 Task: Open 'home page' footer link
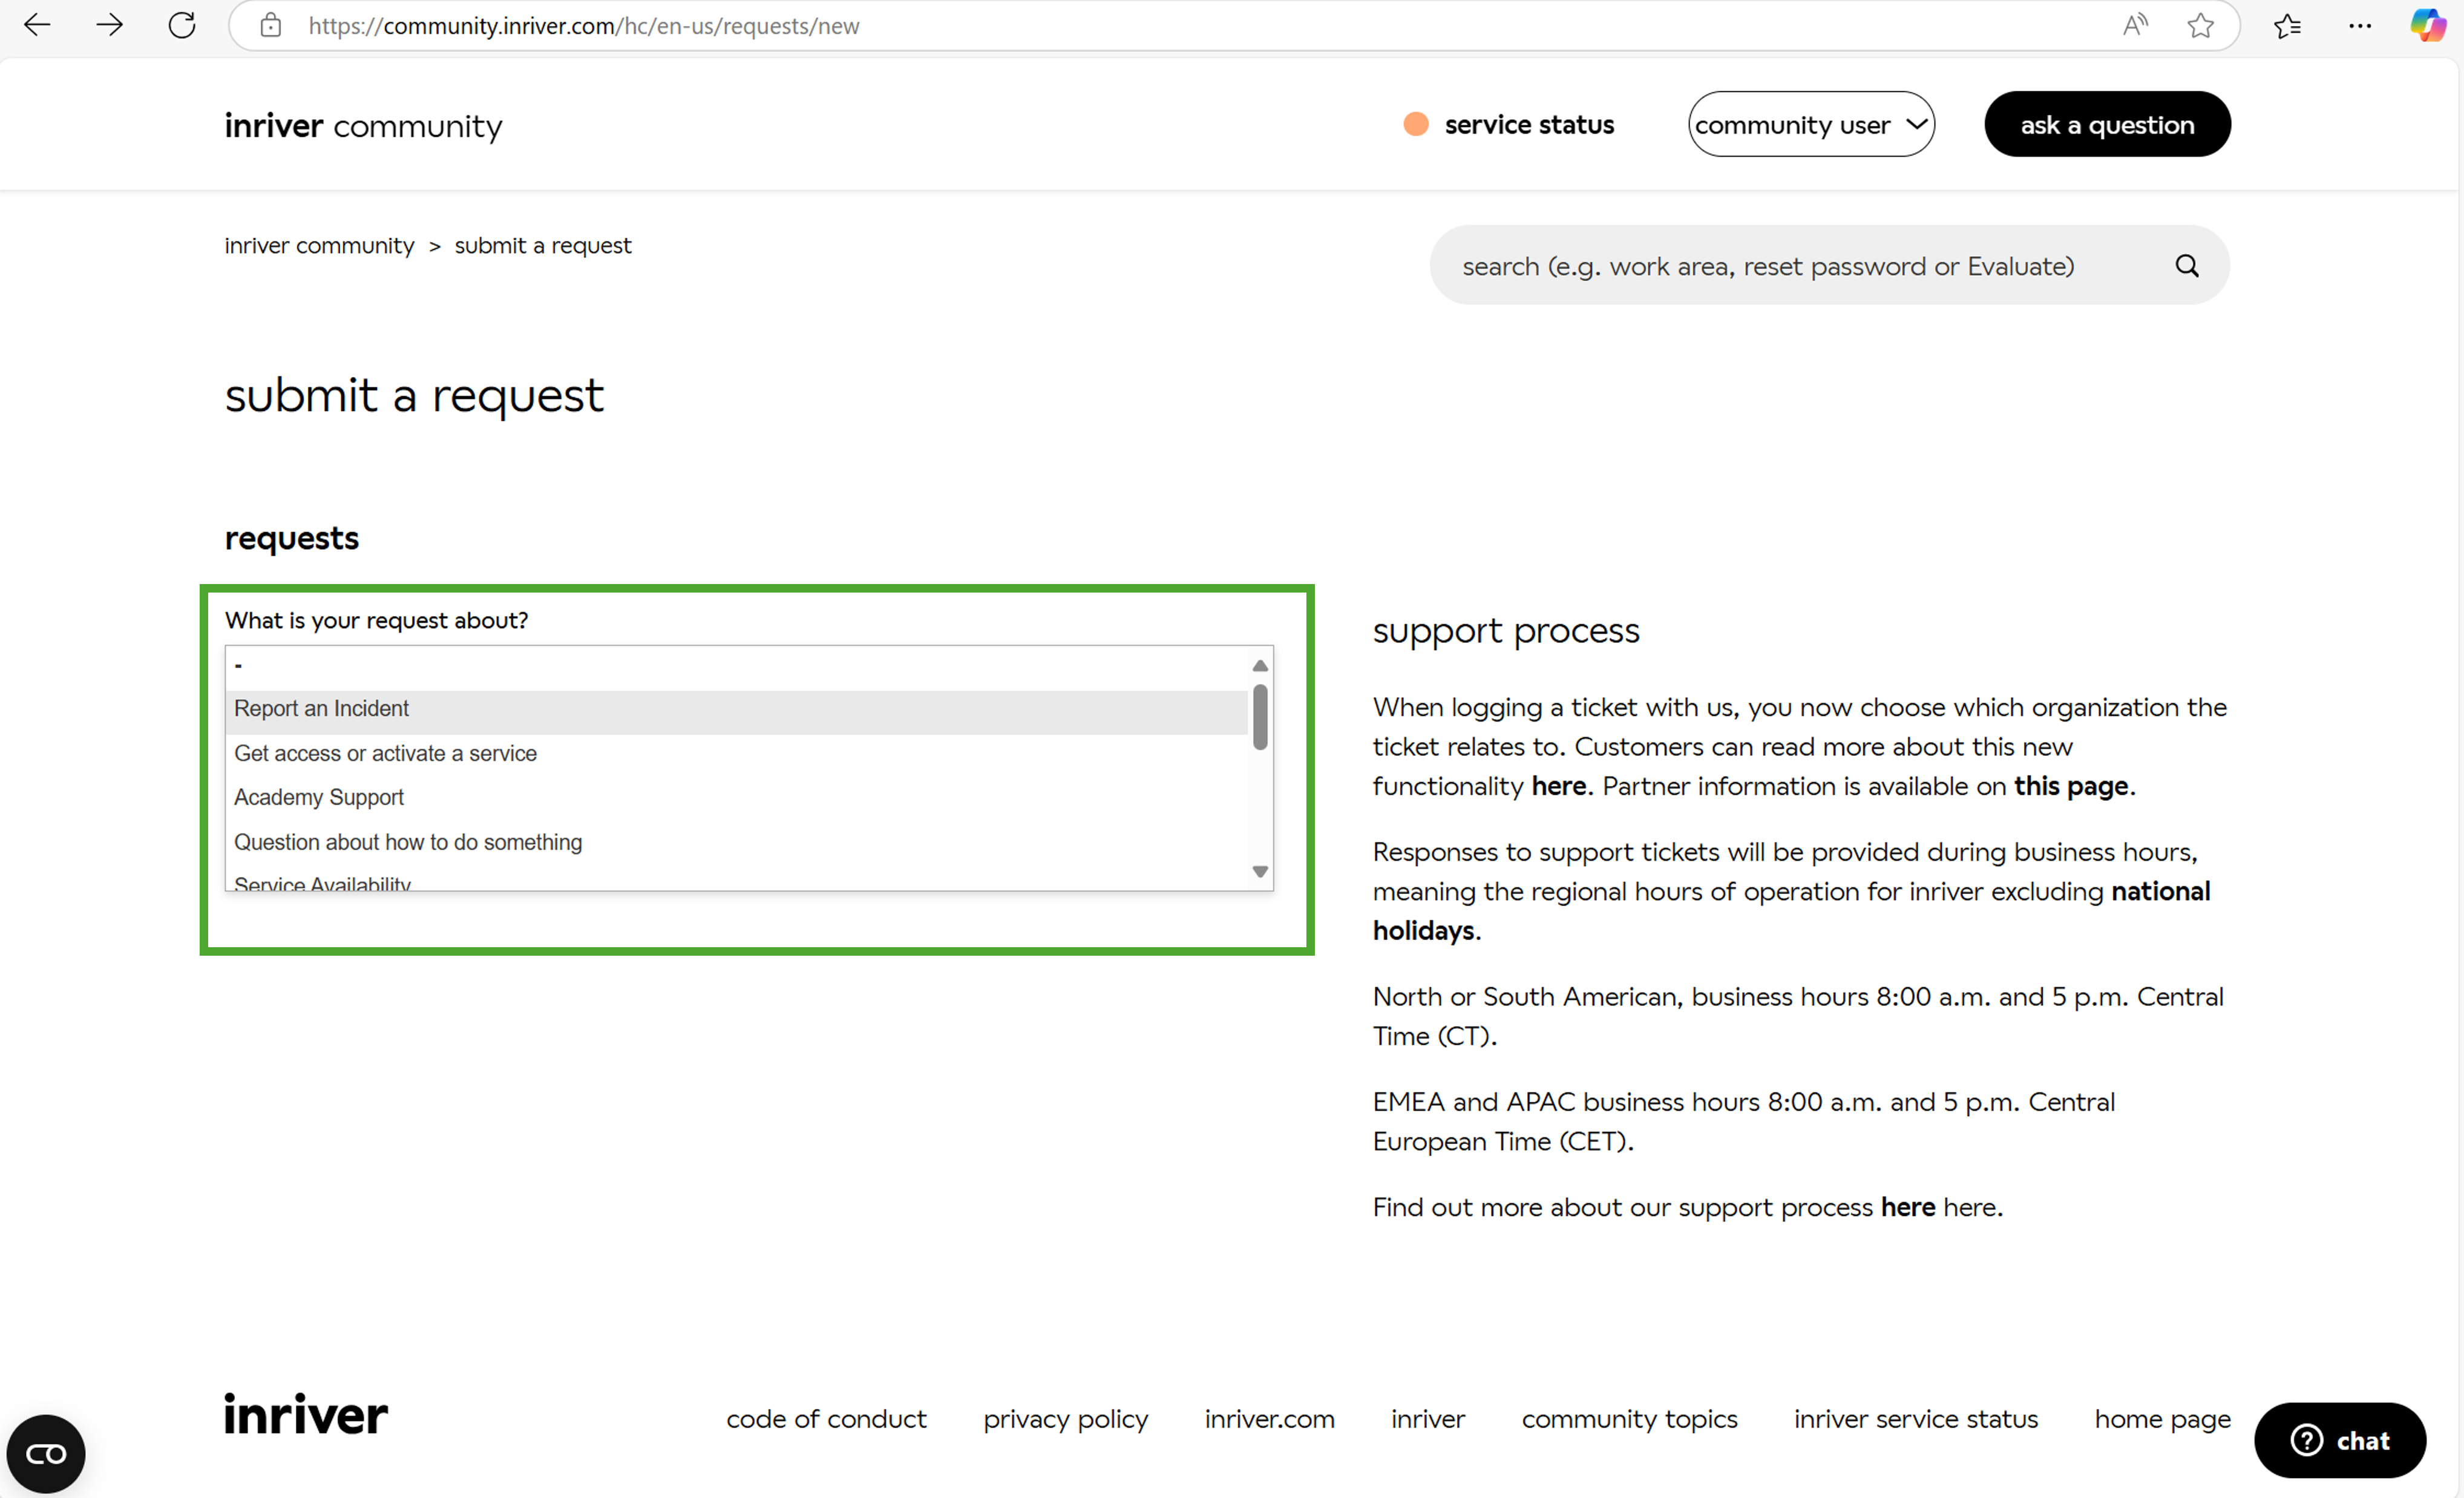click(2163, 1419)
